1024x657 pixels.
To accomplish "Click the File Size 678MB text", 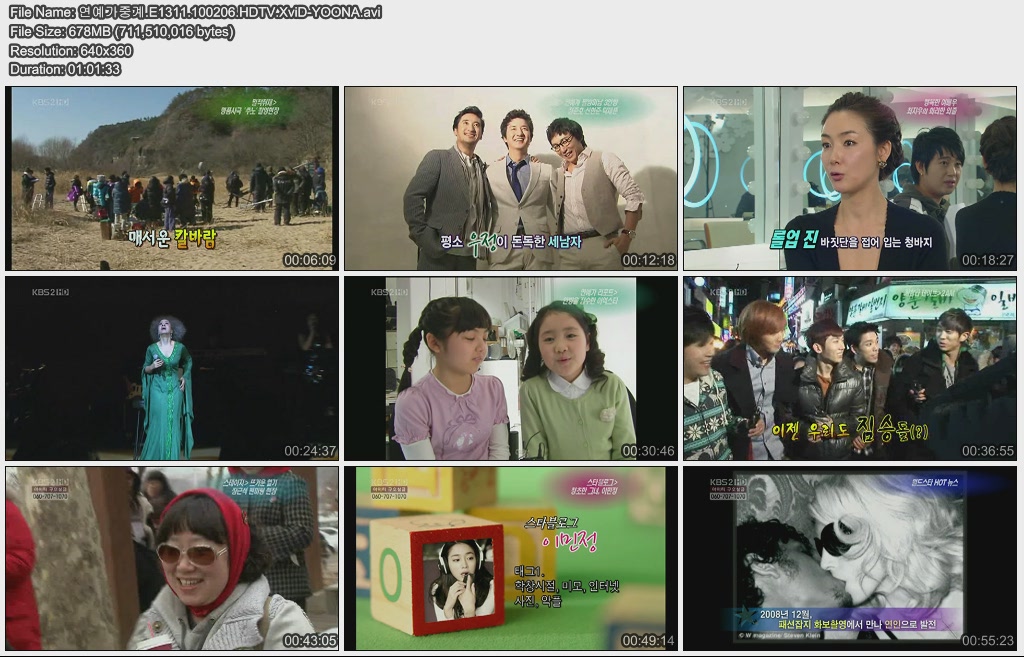I will [121, 31].
